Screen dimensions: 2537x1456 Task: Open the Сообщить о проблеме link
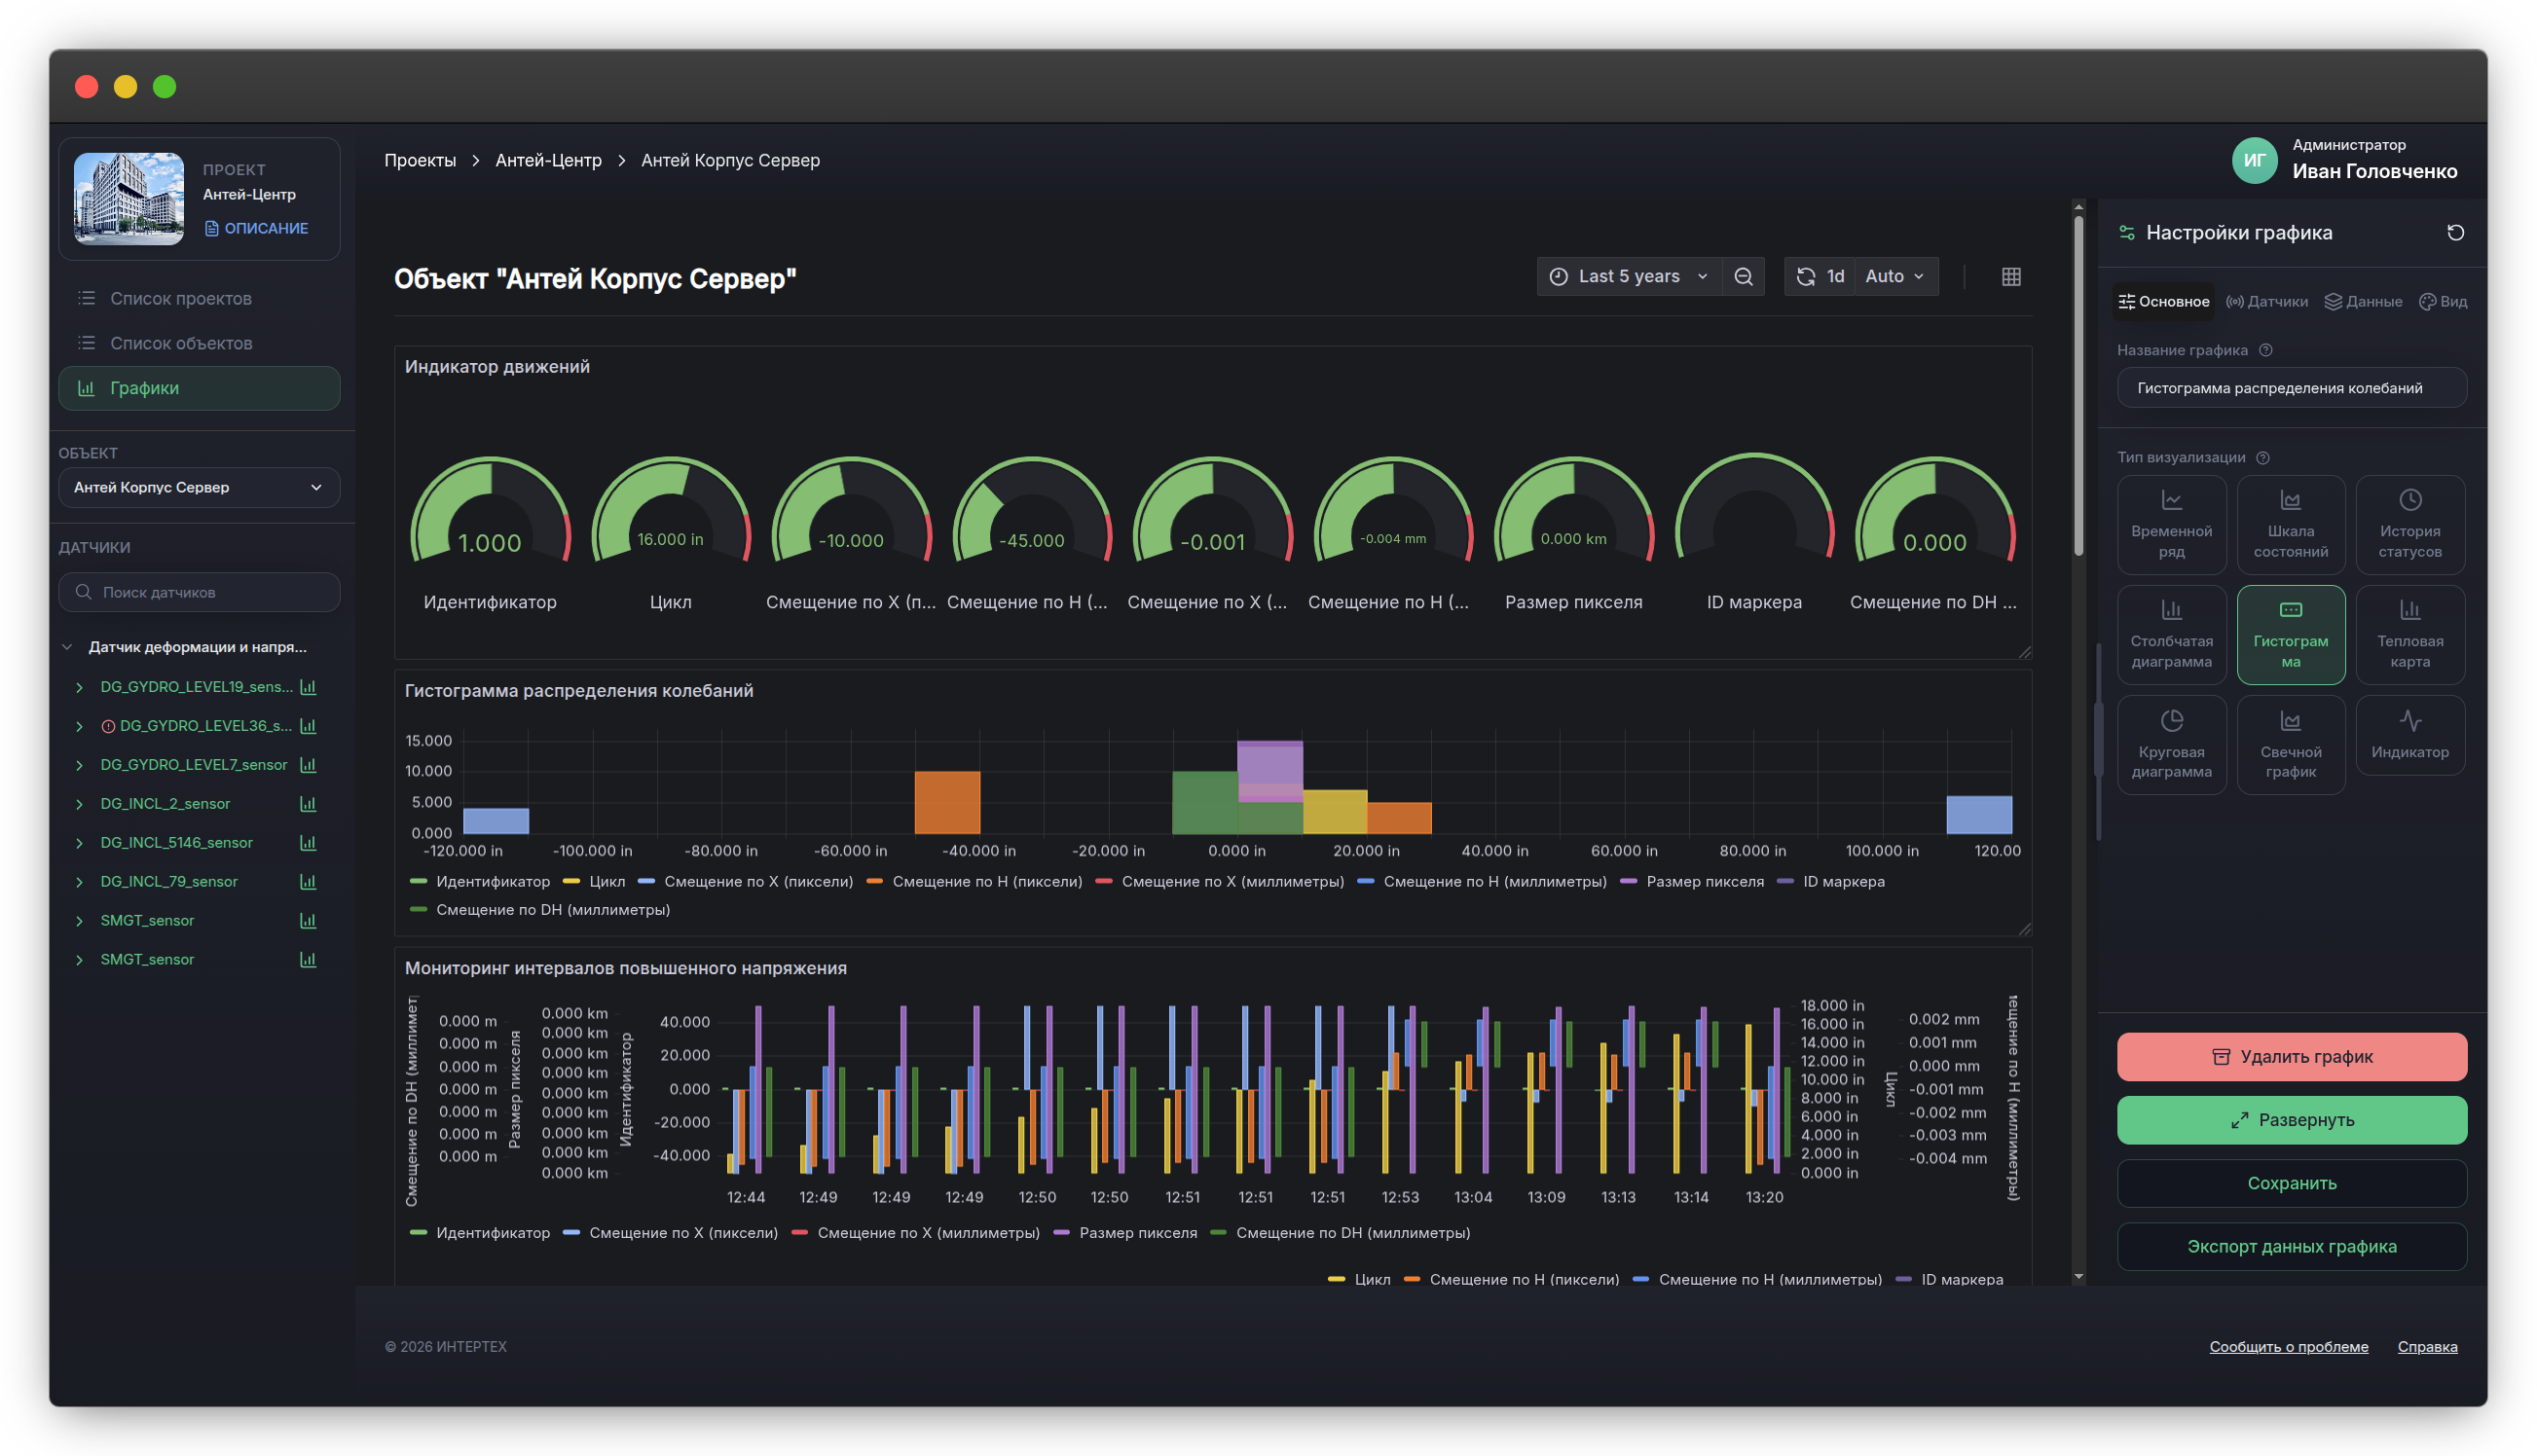click(2288, 1347)
